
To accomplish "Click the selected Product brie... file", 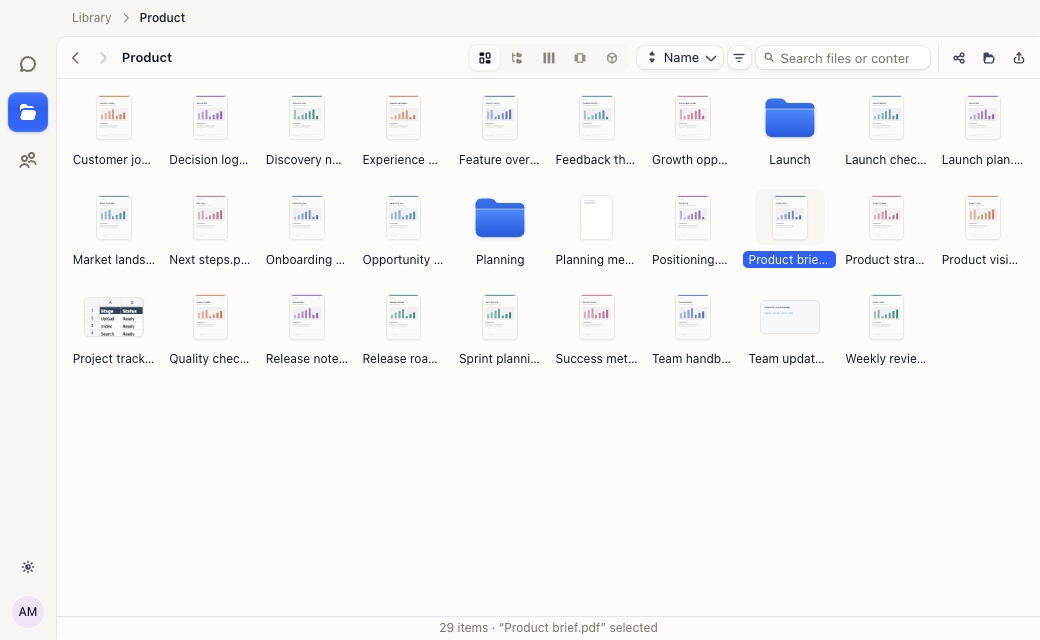I will click(x=789, y=229).
